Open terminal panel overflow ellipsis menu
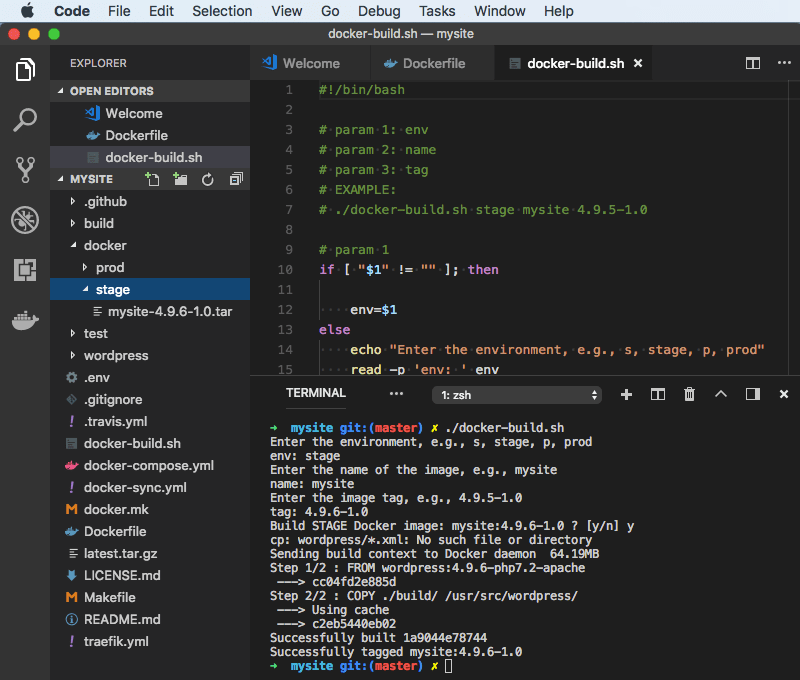This screenshot has width=800, height=680. (x=396, y=393)
